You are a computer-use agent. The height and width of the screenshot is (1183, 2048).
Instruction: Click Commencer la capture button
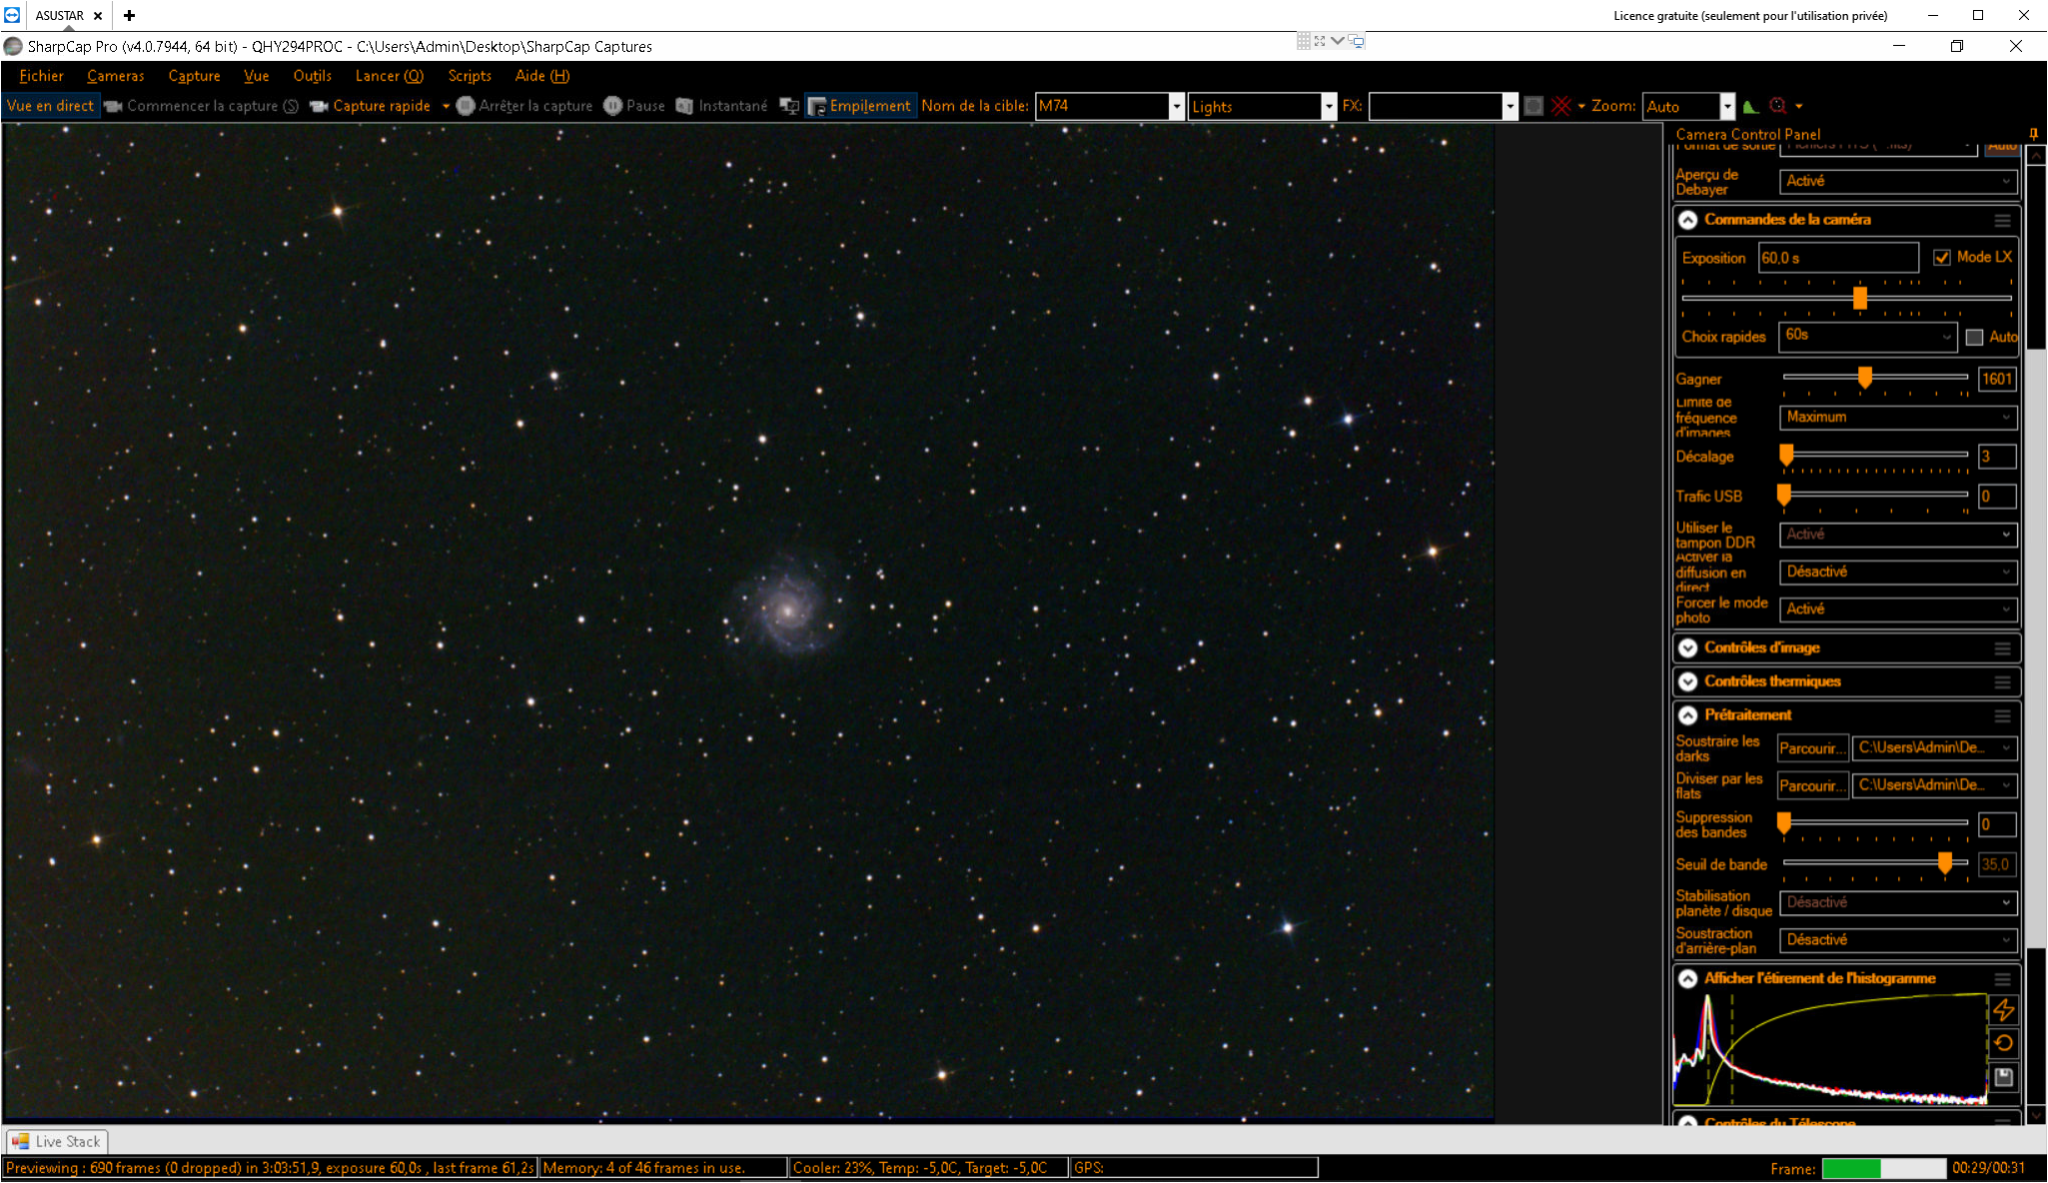point(201,106)
